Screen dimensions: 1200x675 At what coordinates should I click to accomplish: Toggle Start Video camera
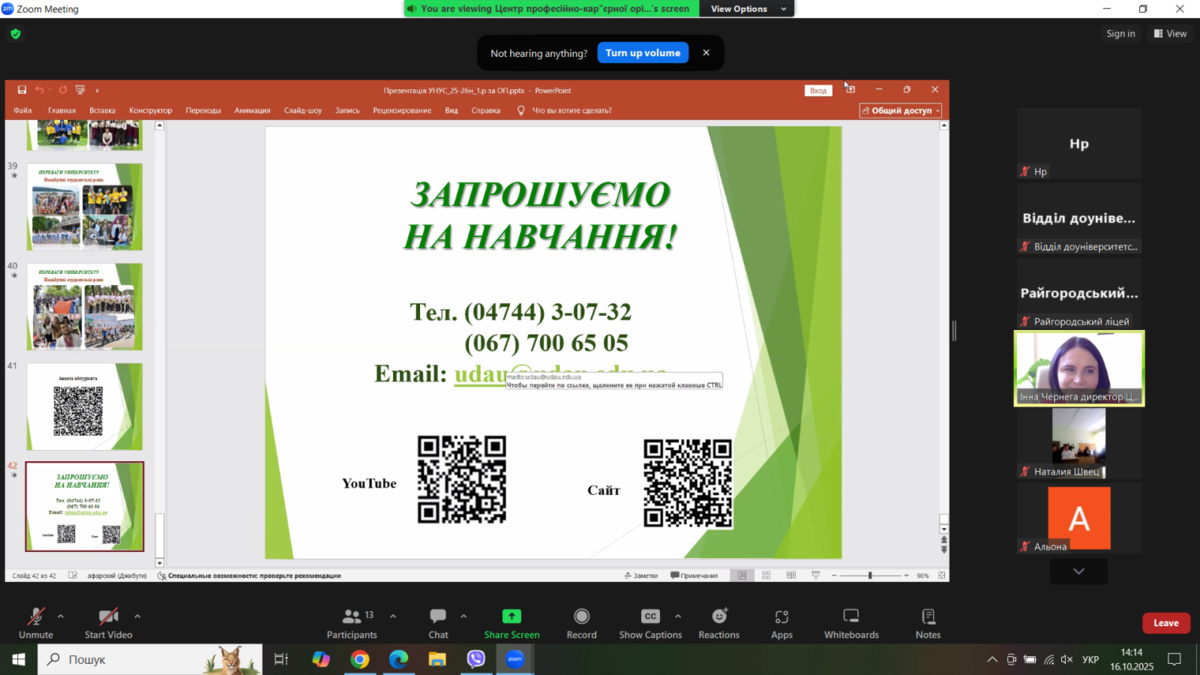coord(108,617)
